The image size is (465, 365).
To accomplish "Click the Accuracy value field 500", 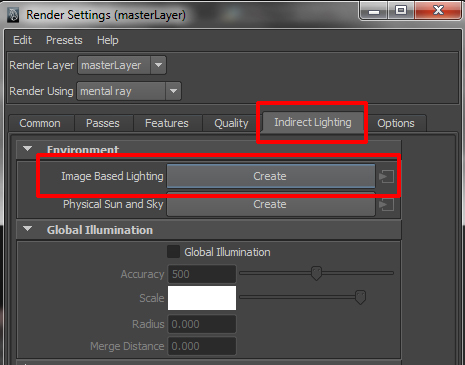I will click(x=202, y=274).
